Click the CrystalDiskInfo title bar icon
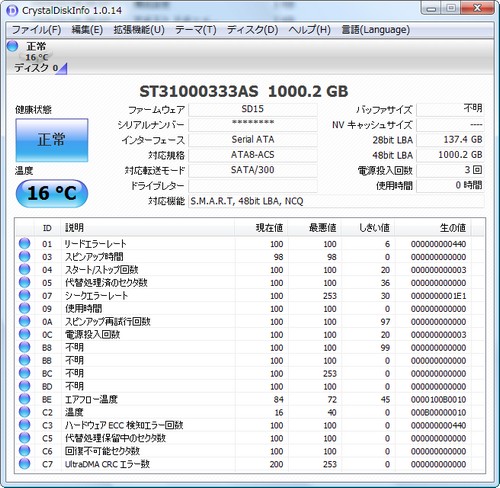The height and width of the screenshot is (488, 500). click(x=12, y=10)
